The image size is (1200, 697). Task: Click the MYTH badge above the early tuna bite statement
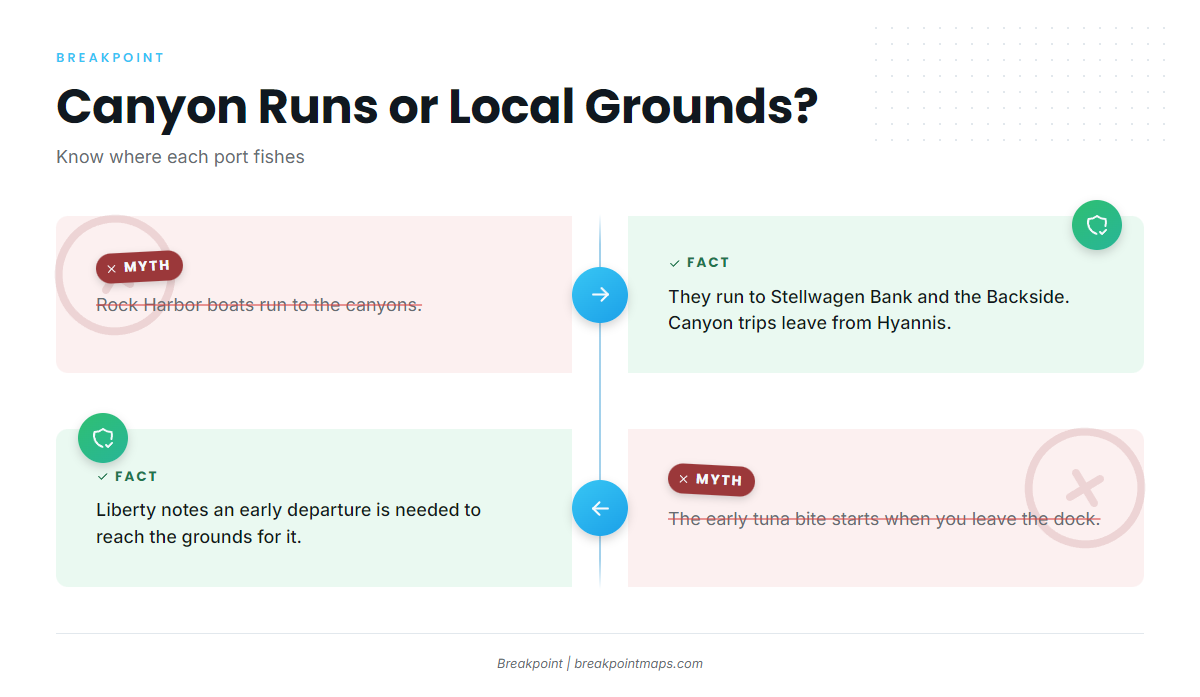point(711,480)
